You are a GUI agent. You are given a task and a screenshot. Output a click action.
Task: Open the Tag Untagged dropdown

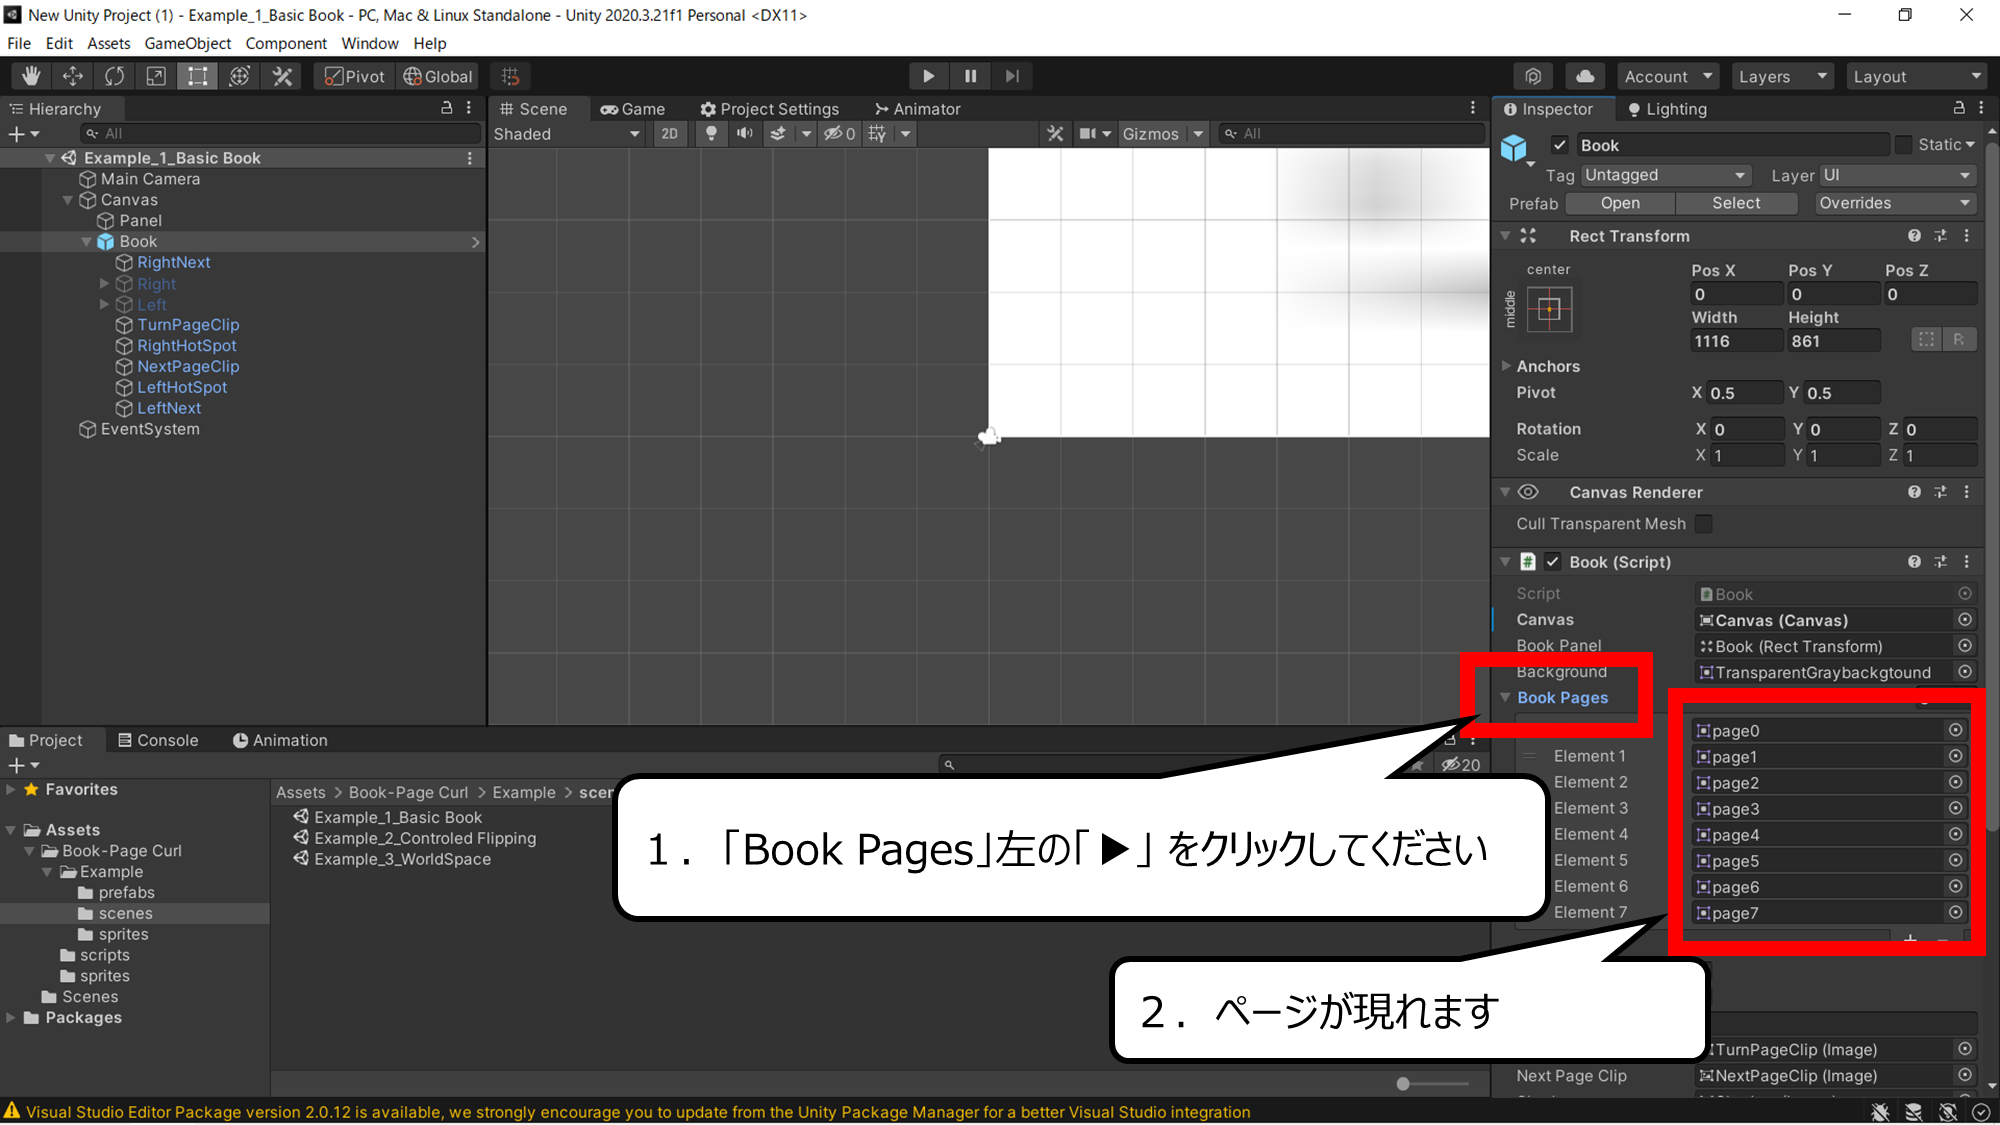[x=1666, y=175]
